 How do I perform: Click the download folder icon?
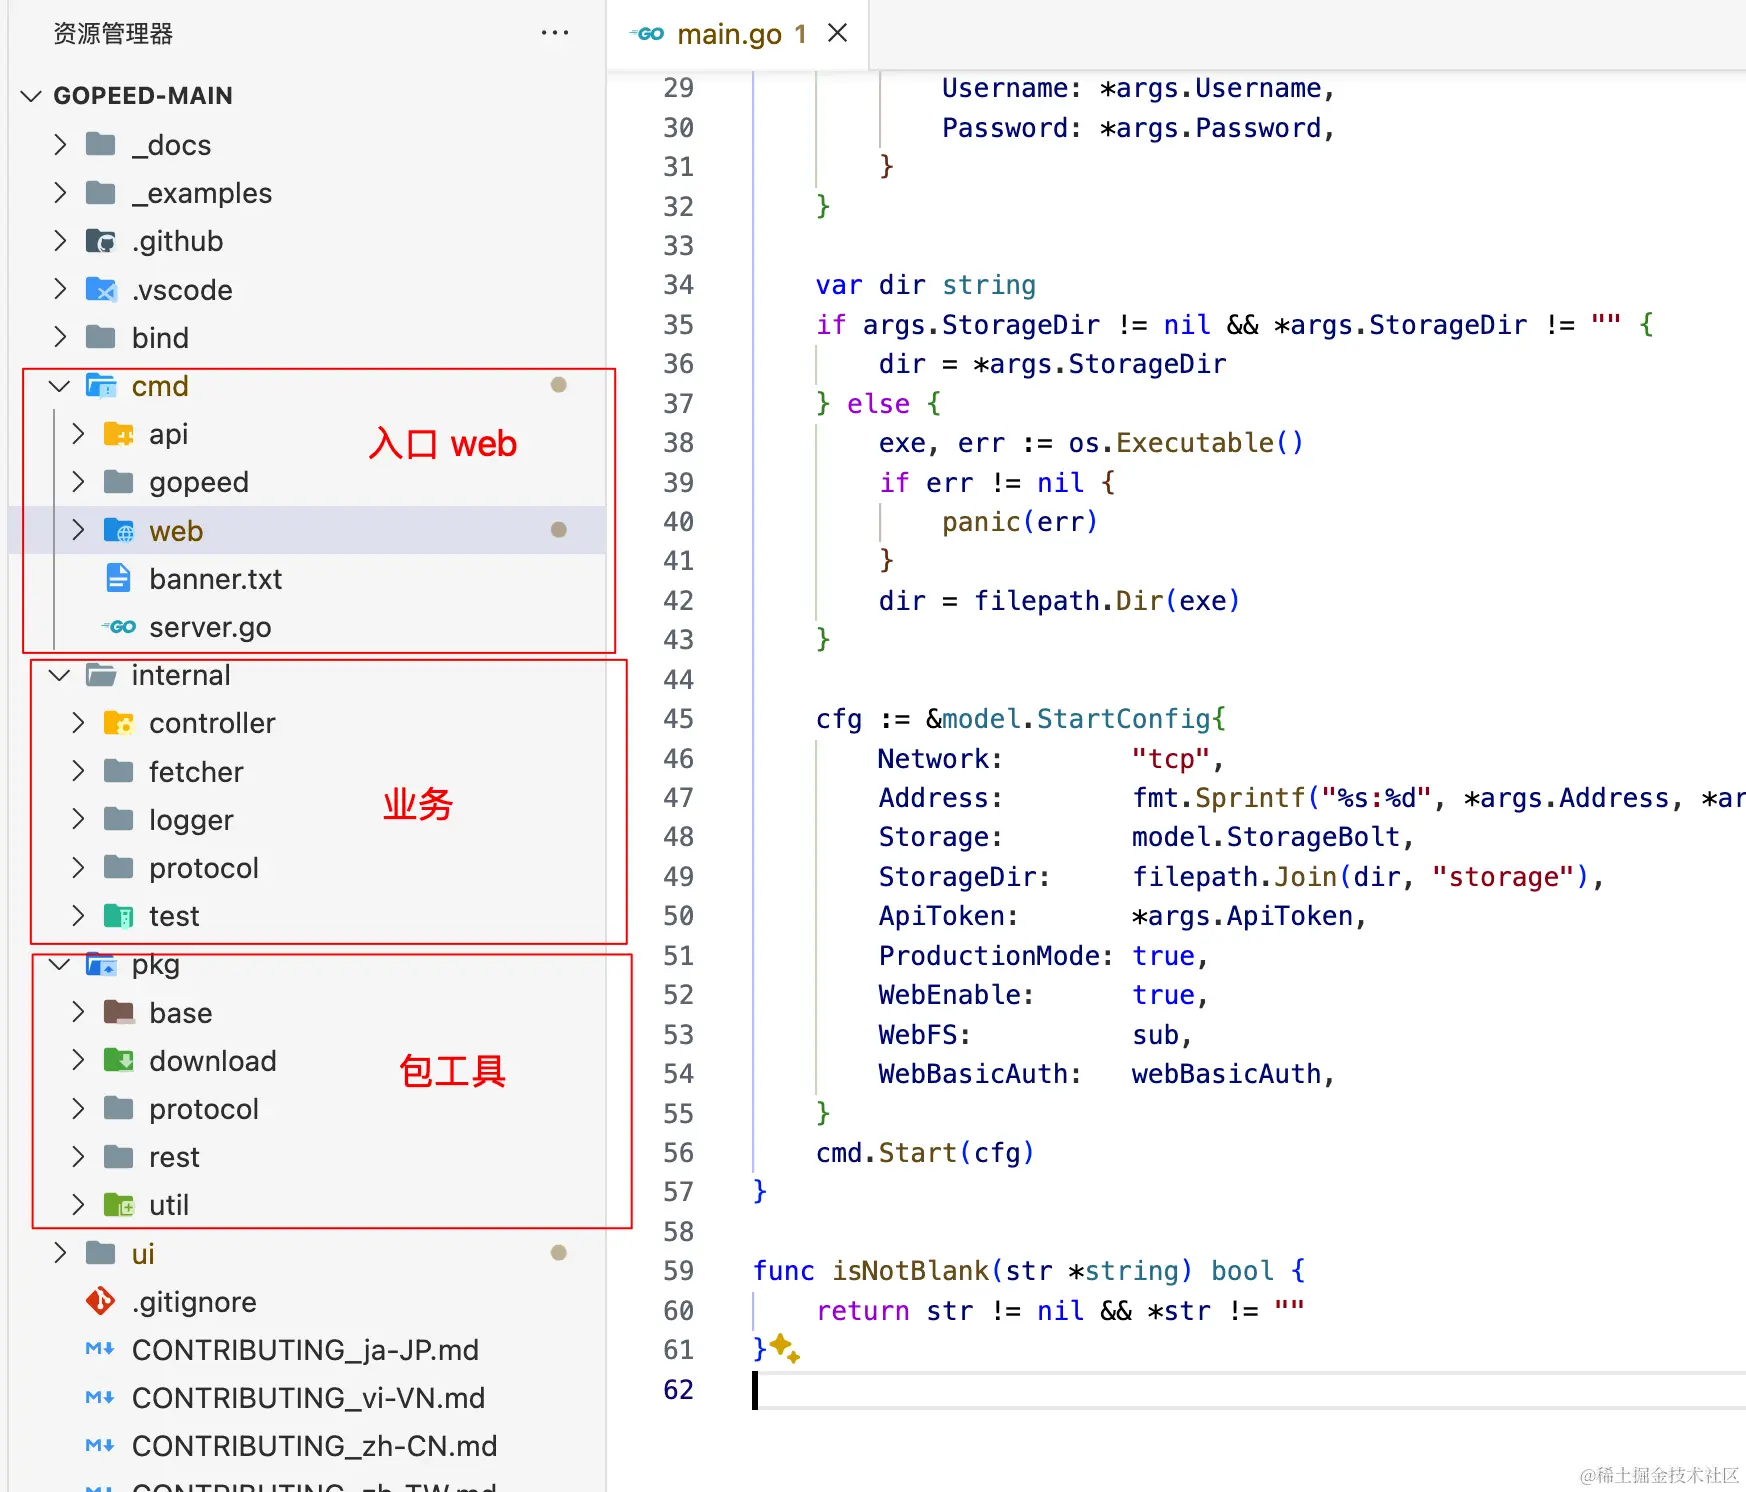point(119,1061)
